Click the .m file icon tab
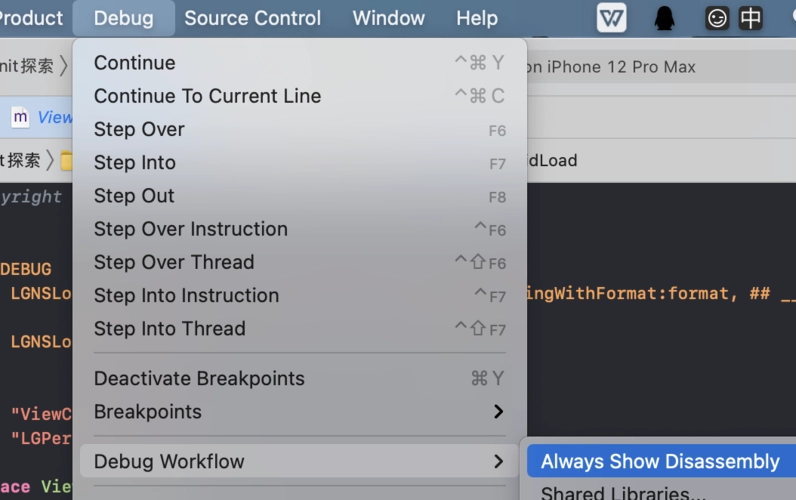The width and height of the screenshot is (796, 500). coord(20,117)
